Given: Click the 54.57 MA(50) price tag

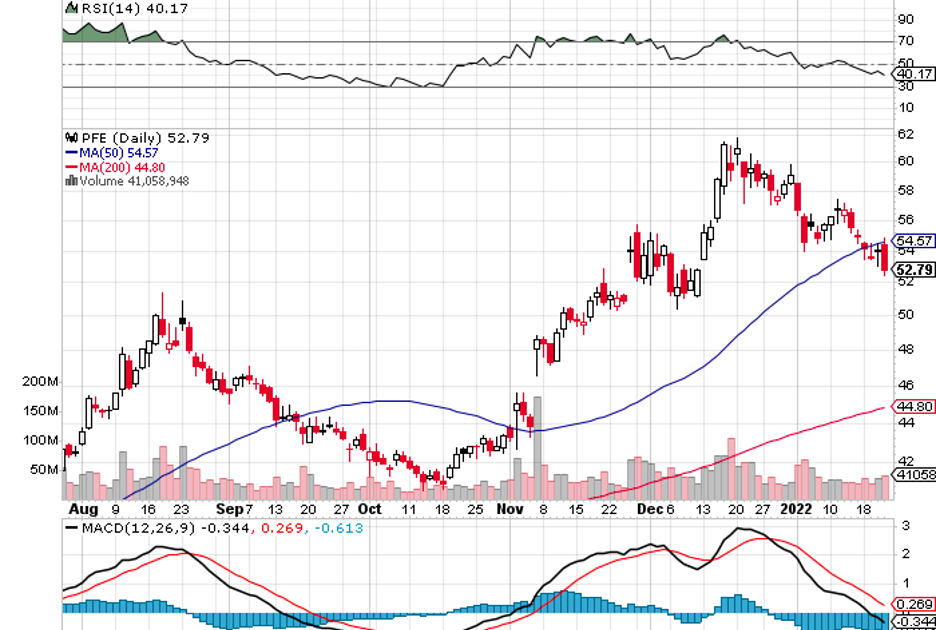Looking at the screenshot, I should point(914,241).
